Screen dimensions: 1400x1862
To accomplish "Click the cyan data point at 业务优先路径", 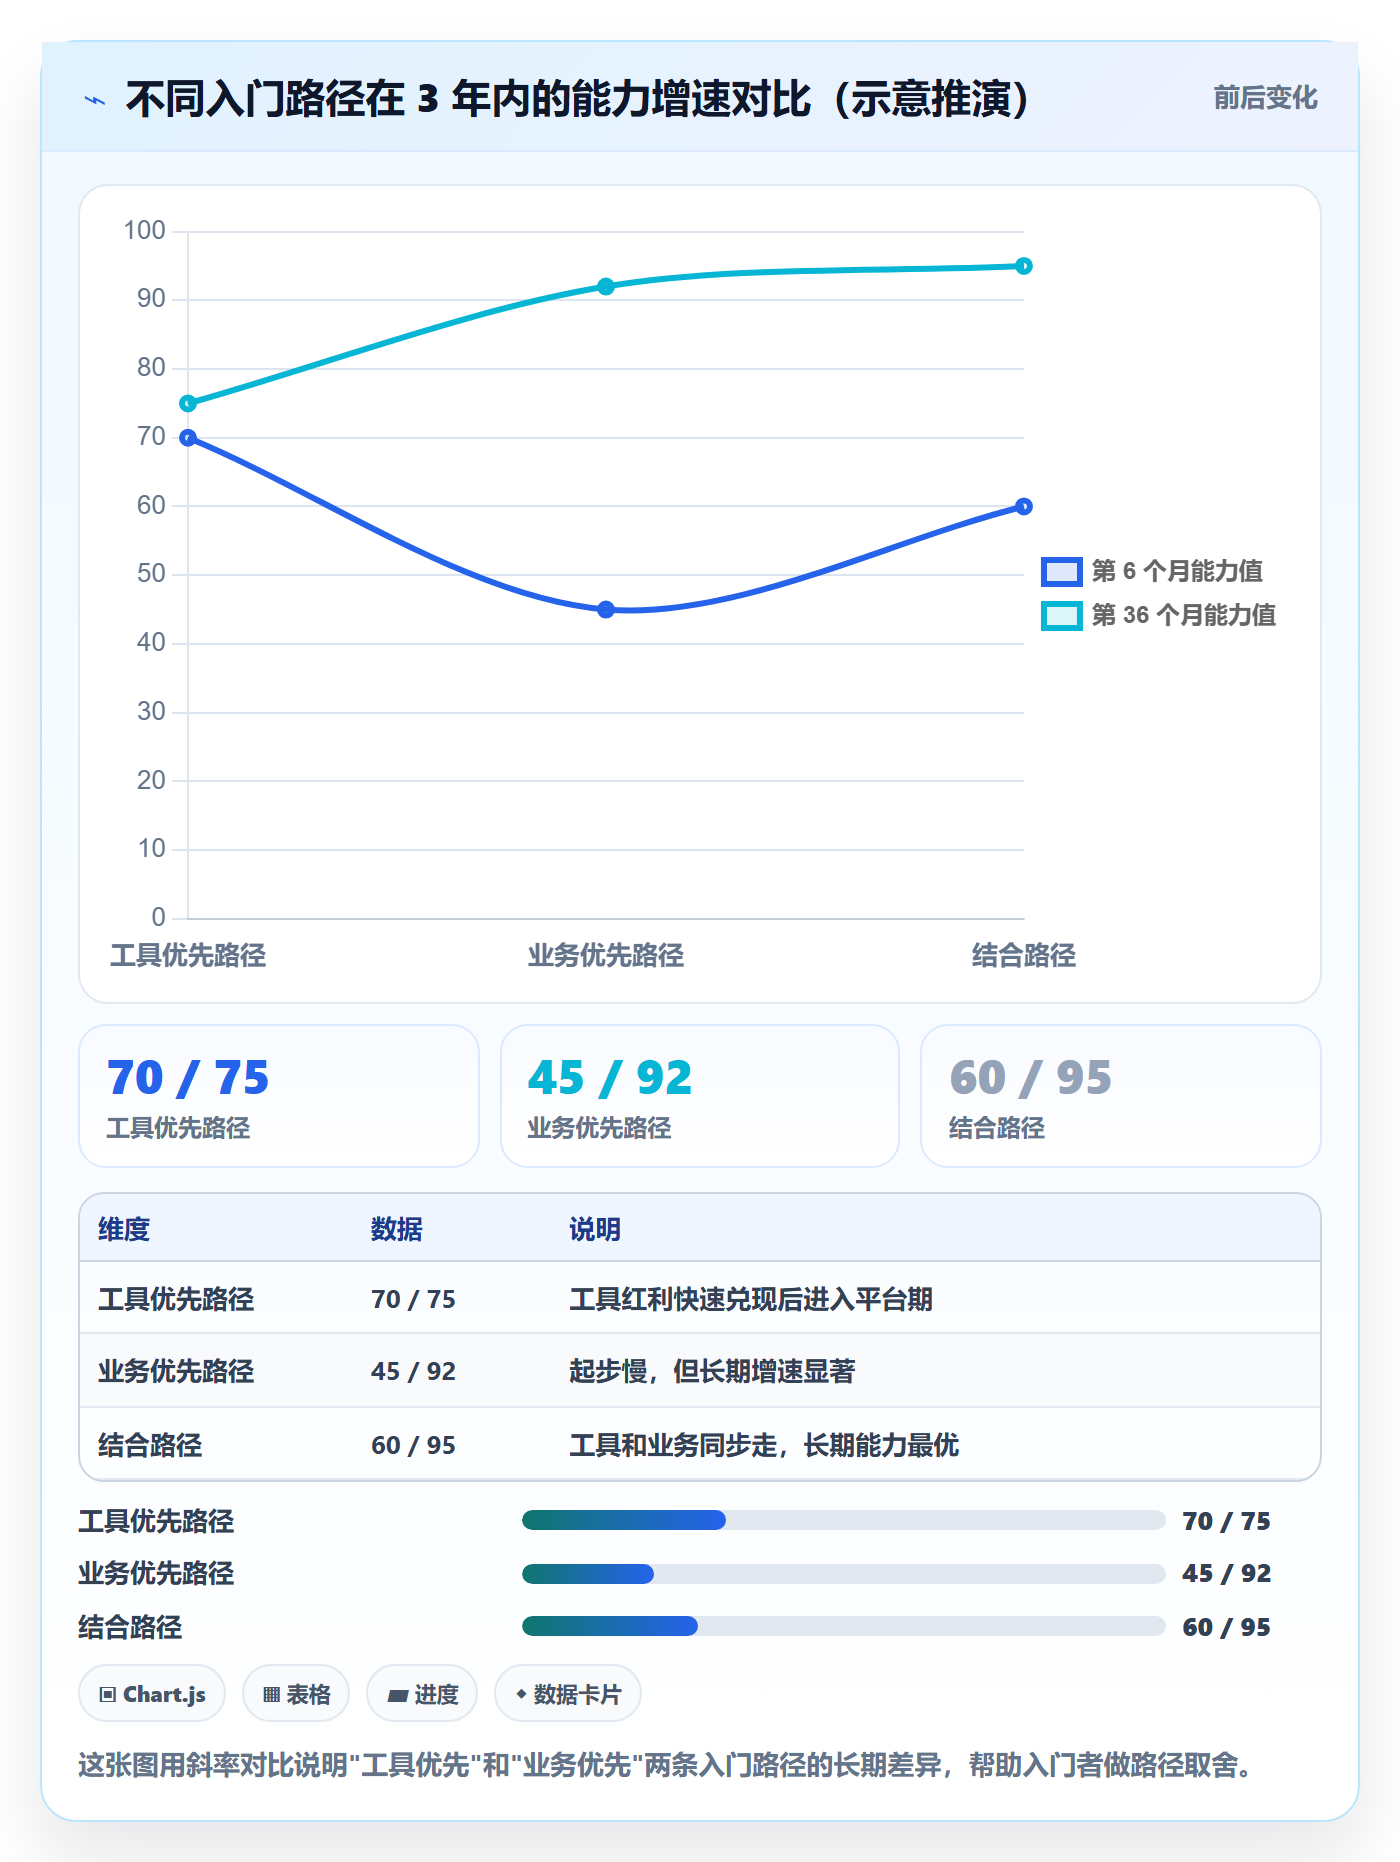I will (606, 286).
